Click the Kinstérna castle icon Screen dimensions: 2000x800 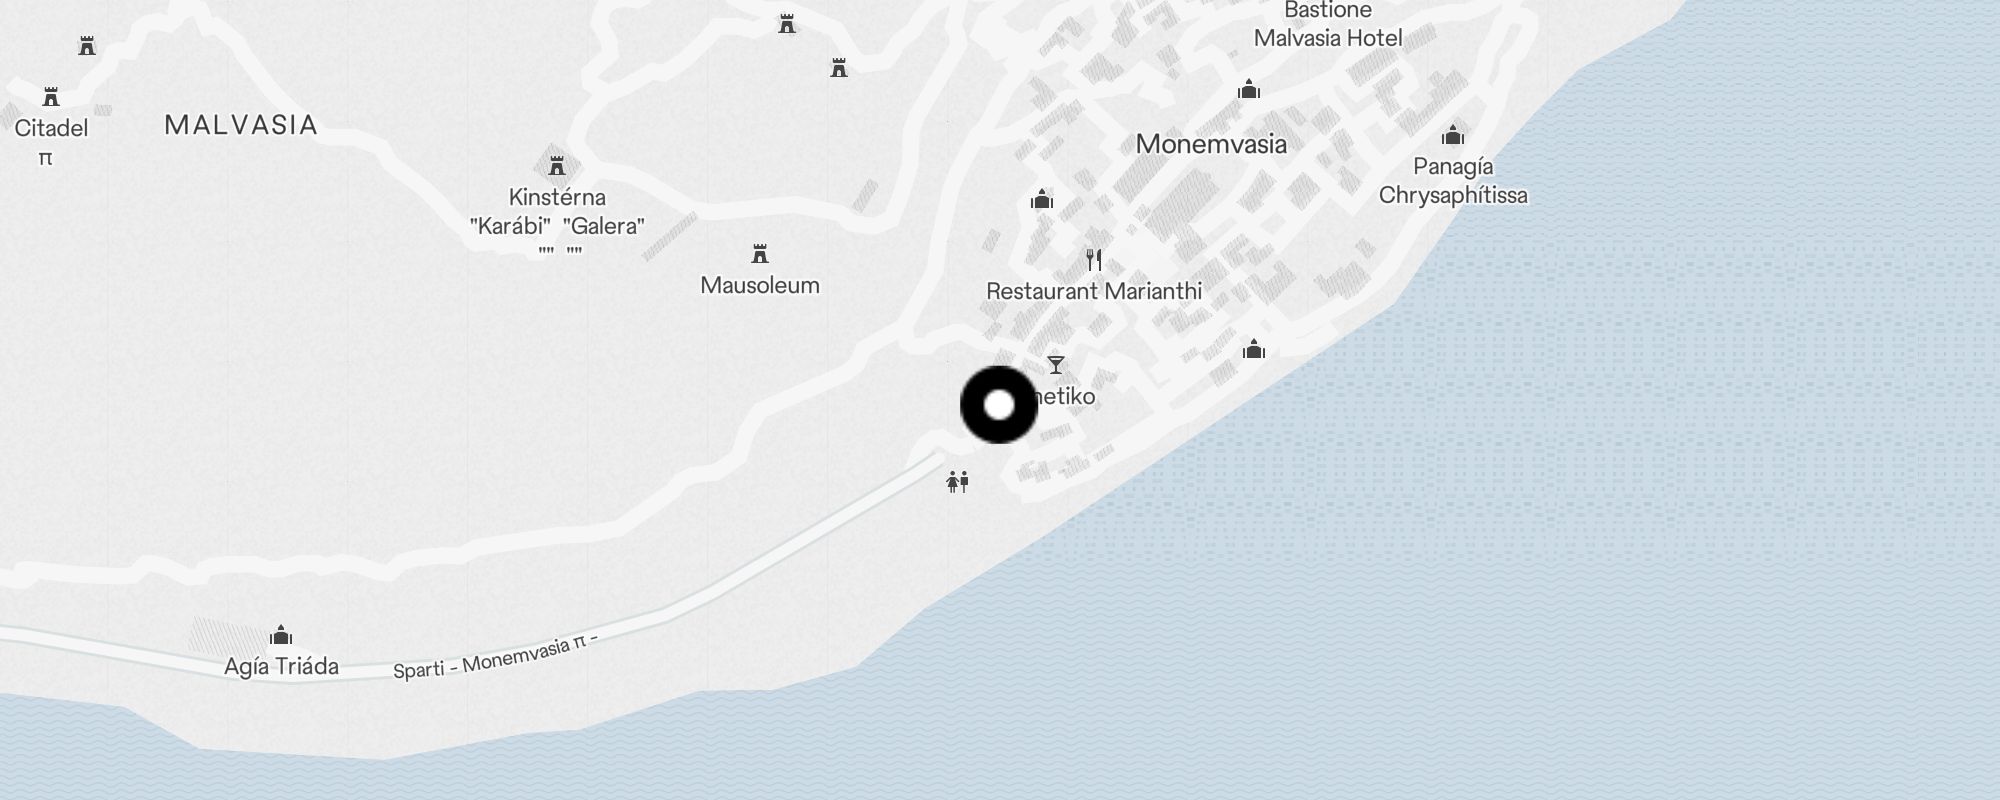557,166
